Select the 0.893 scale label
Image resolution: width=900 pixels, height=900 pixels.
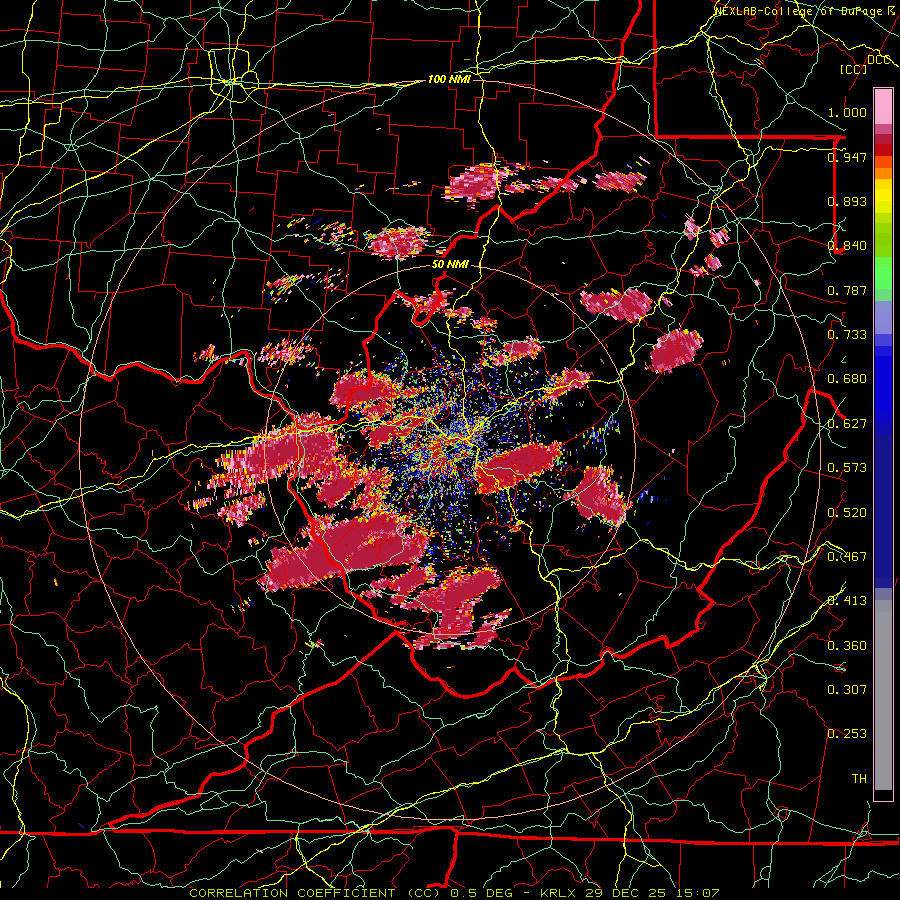pos(847,201)
